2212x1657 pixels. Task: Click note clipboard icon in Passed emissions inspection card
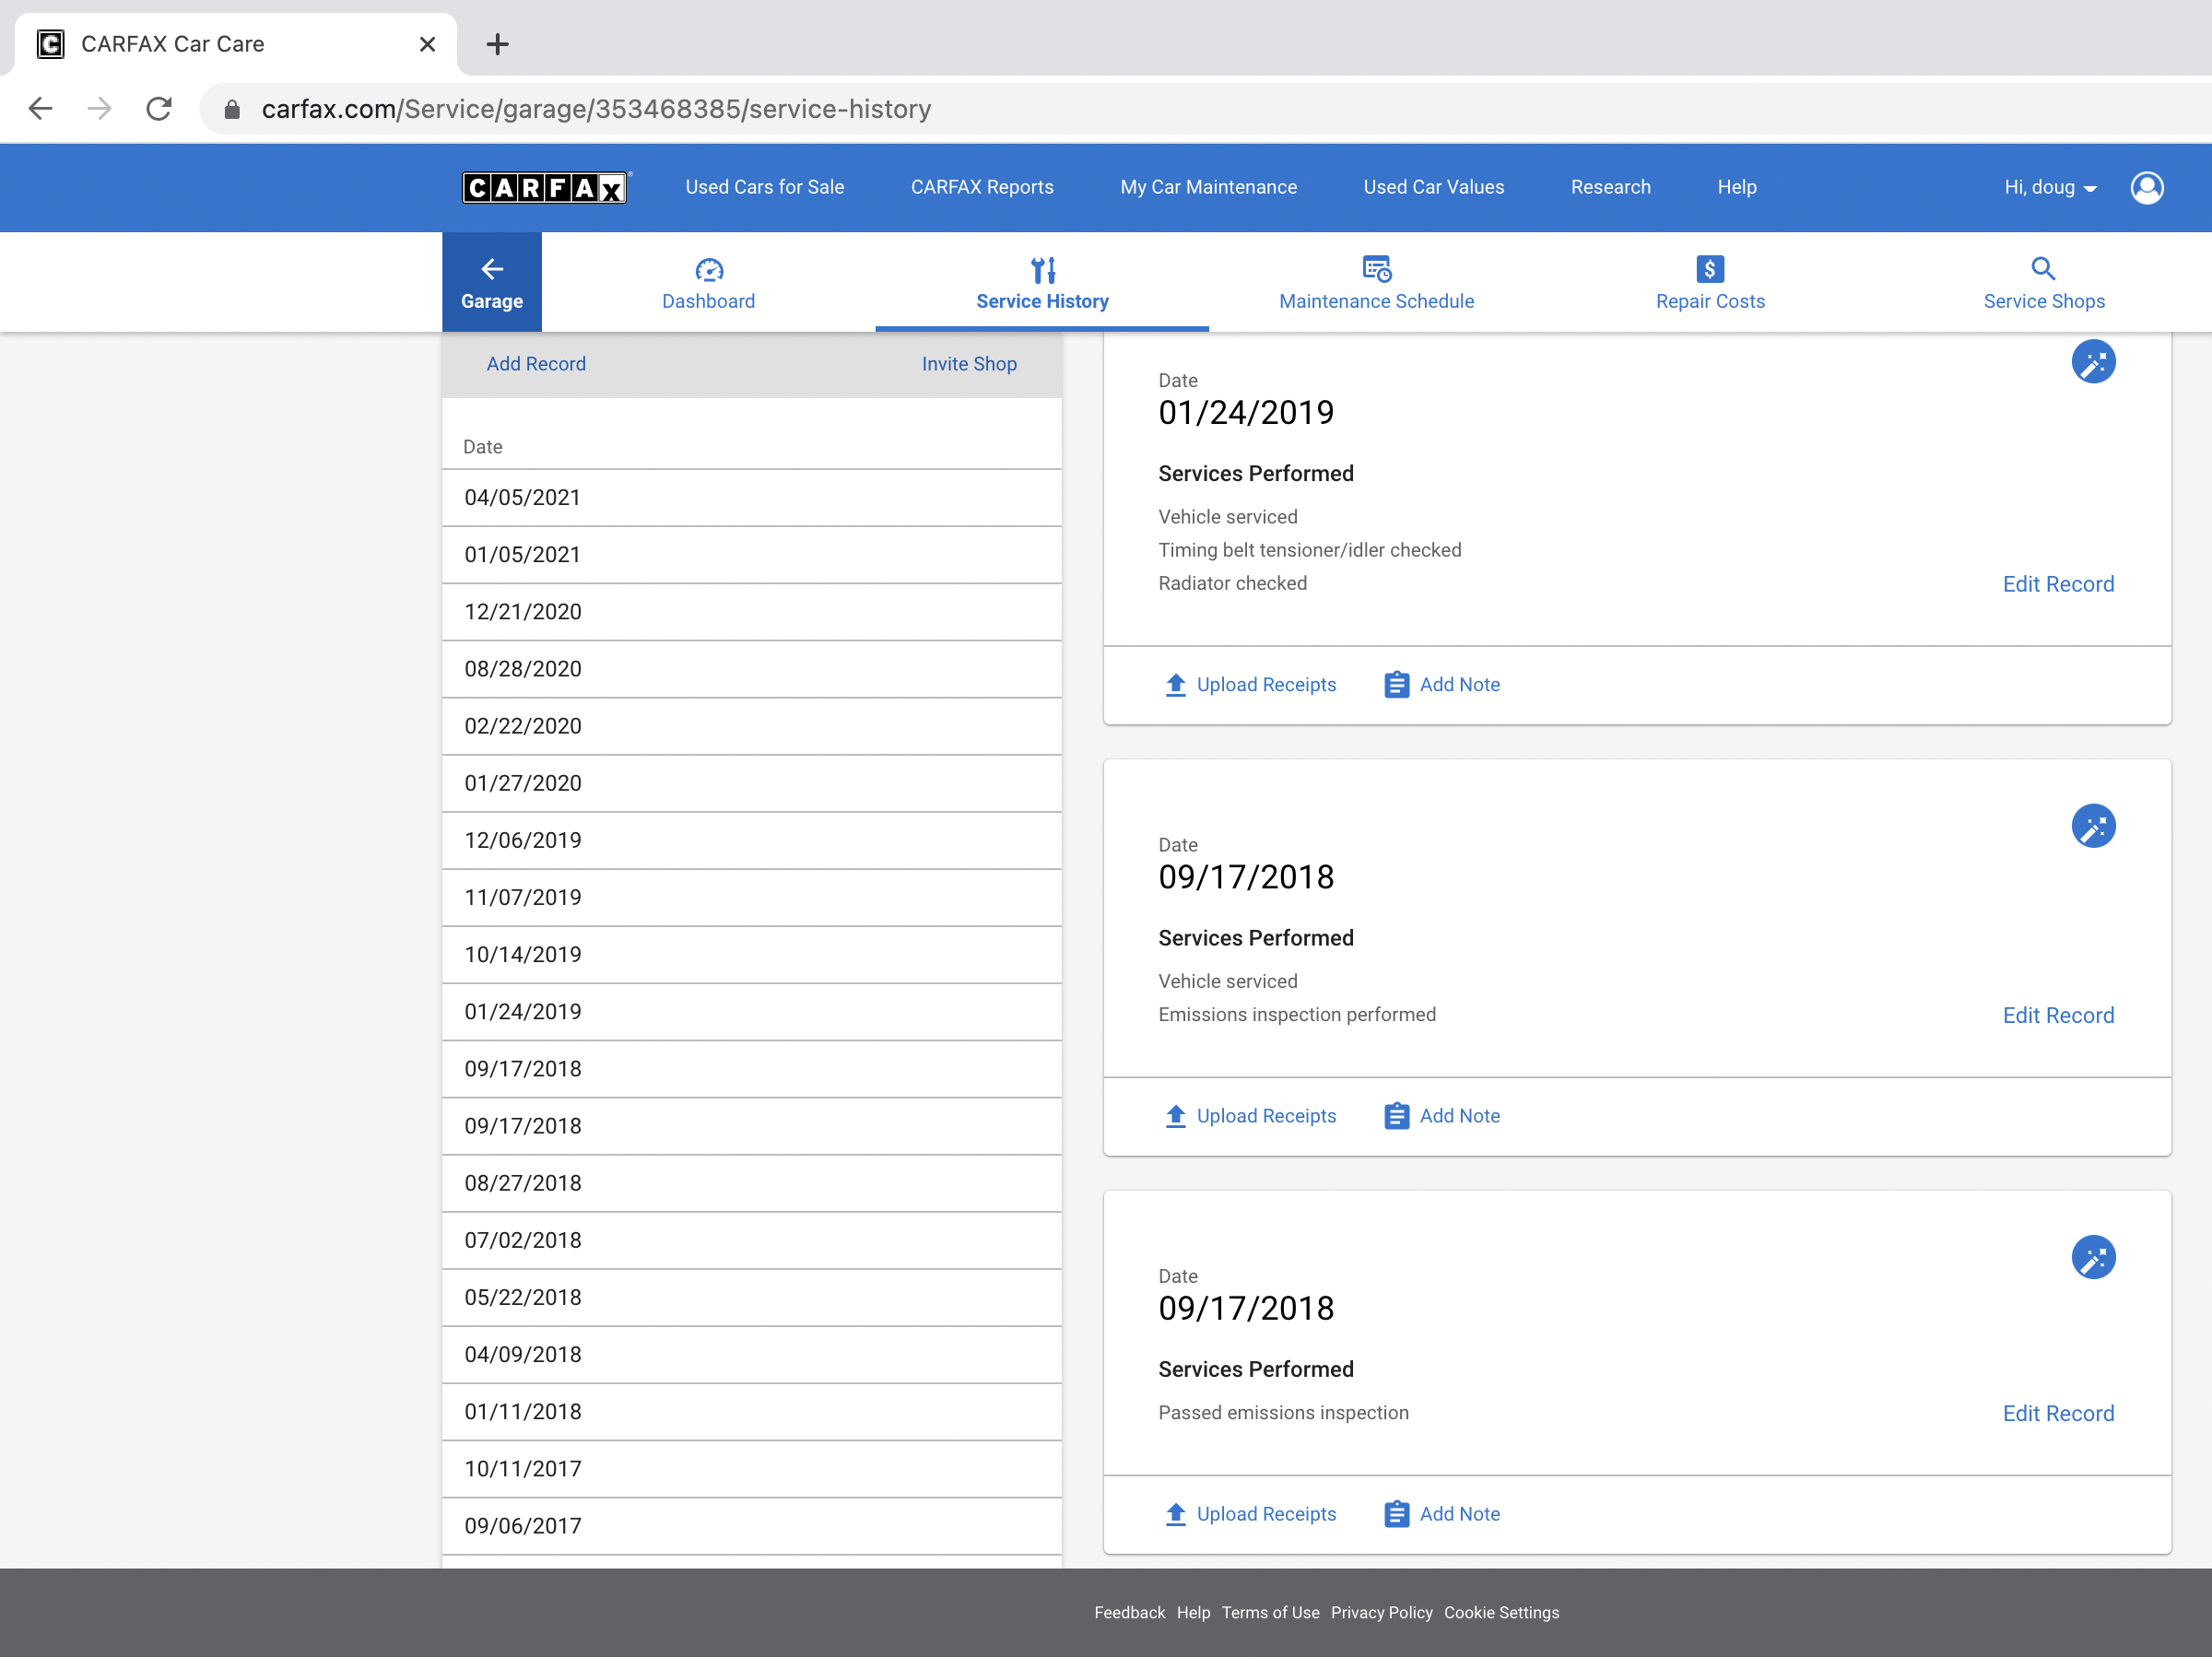[1397, 1514]
